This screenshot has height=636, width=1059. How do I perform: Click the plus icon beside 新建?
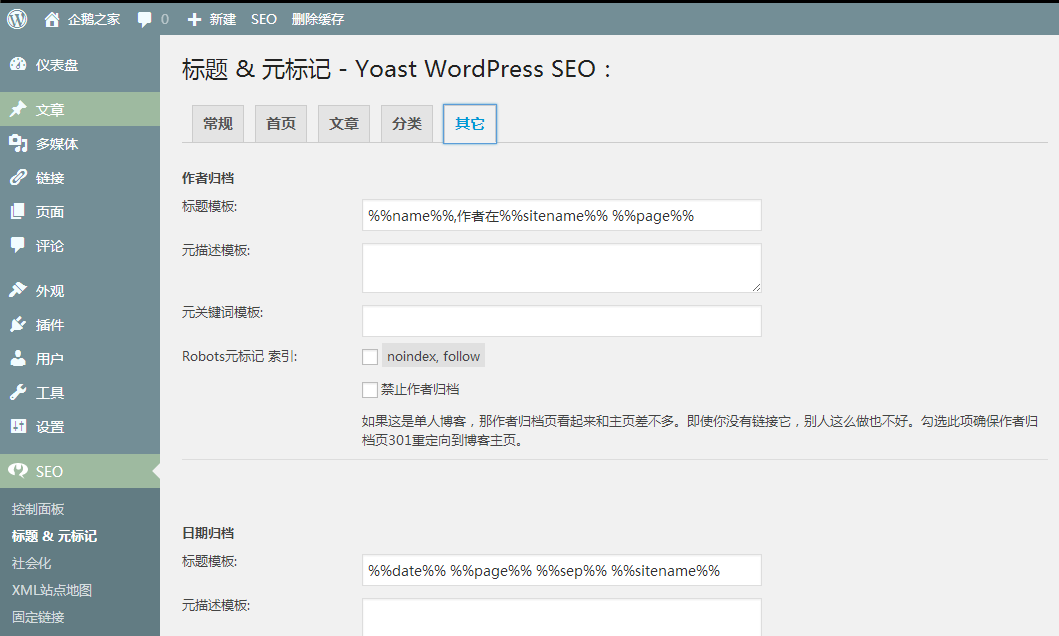click(x=195, y=20)
